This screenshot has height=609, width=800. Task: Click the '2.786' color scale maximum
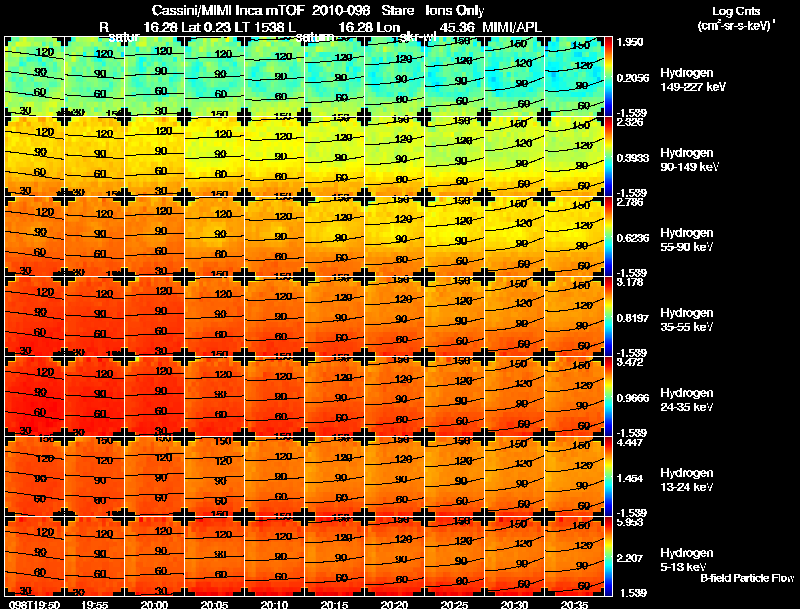[630, 202]
